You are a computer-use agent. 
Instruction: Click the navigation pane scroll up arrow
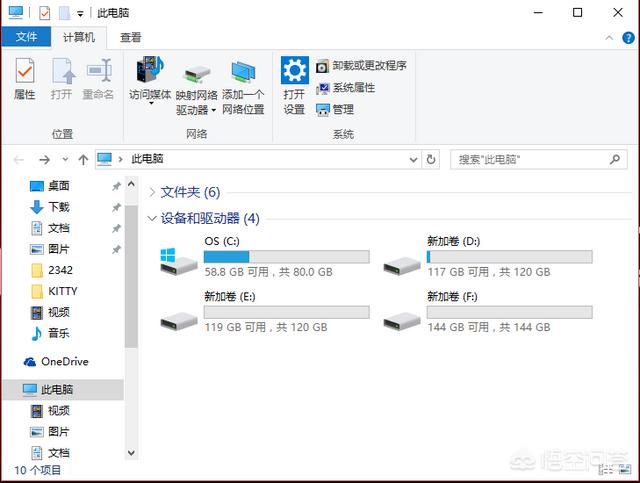coord(131,184)
